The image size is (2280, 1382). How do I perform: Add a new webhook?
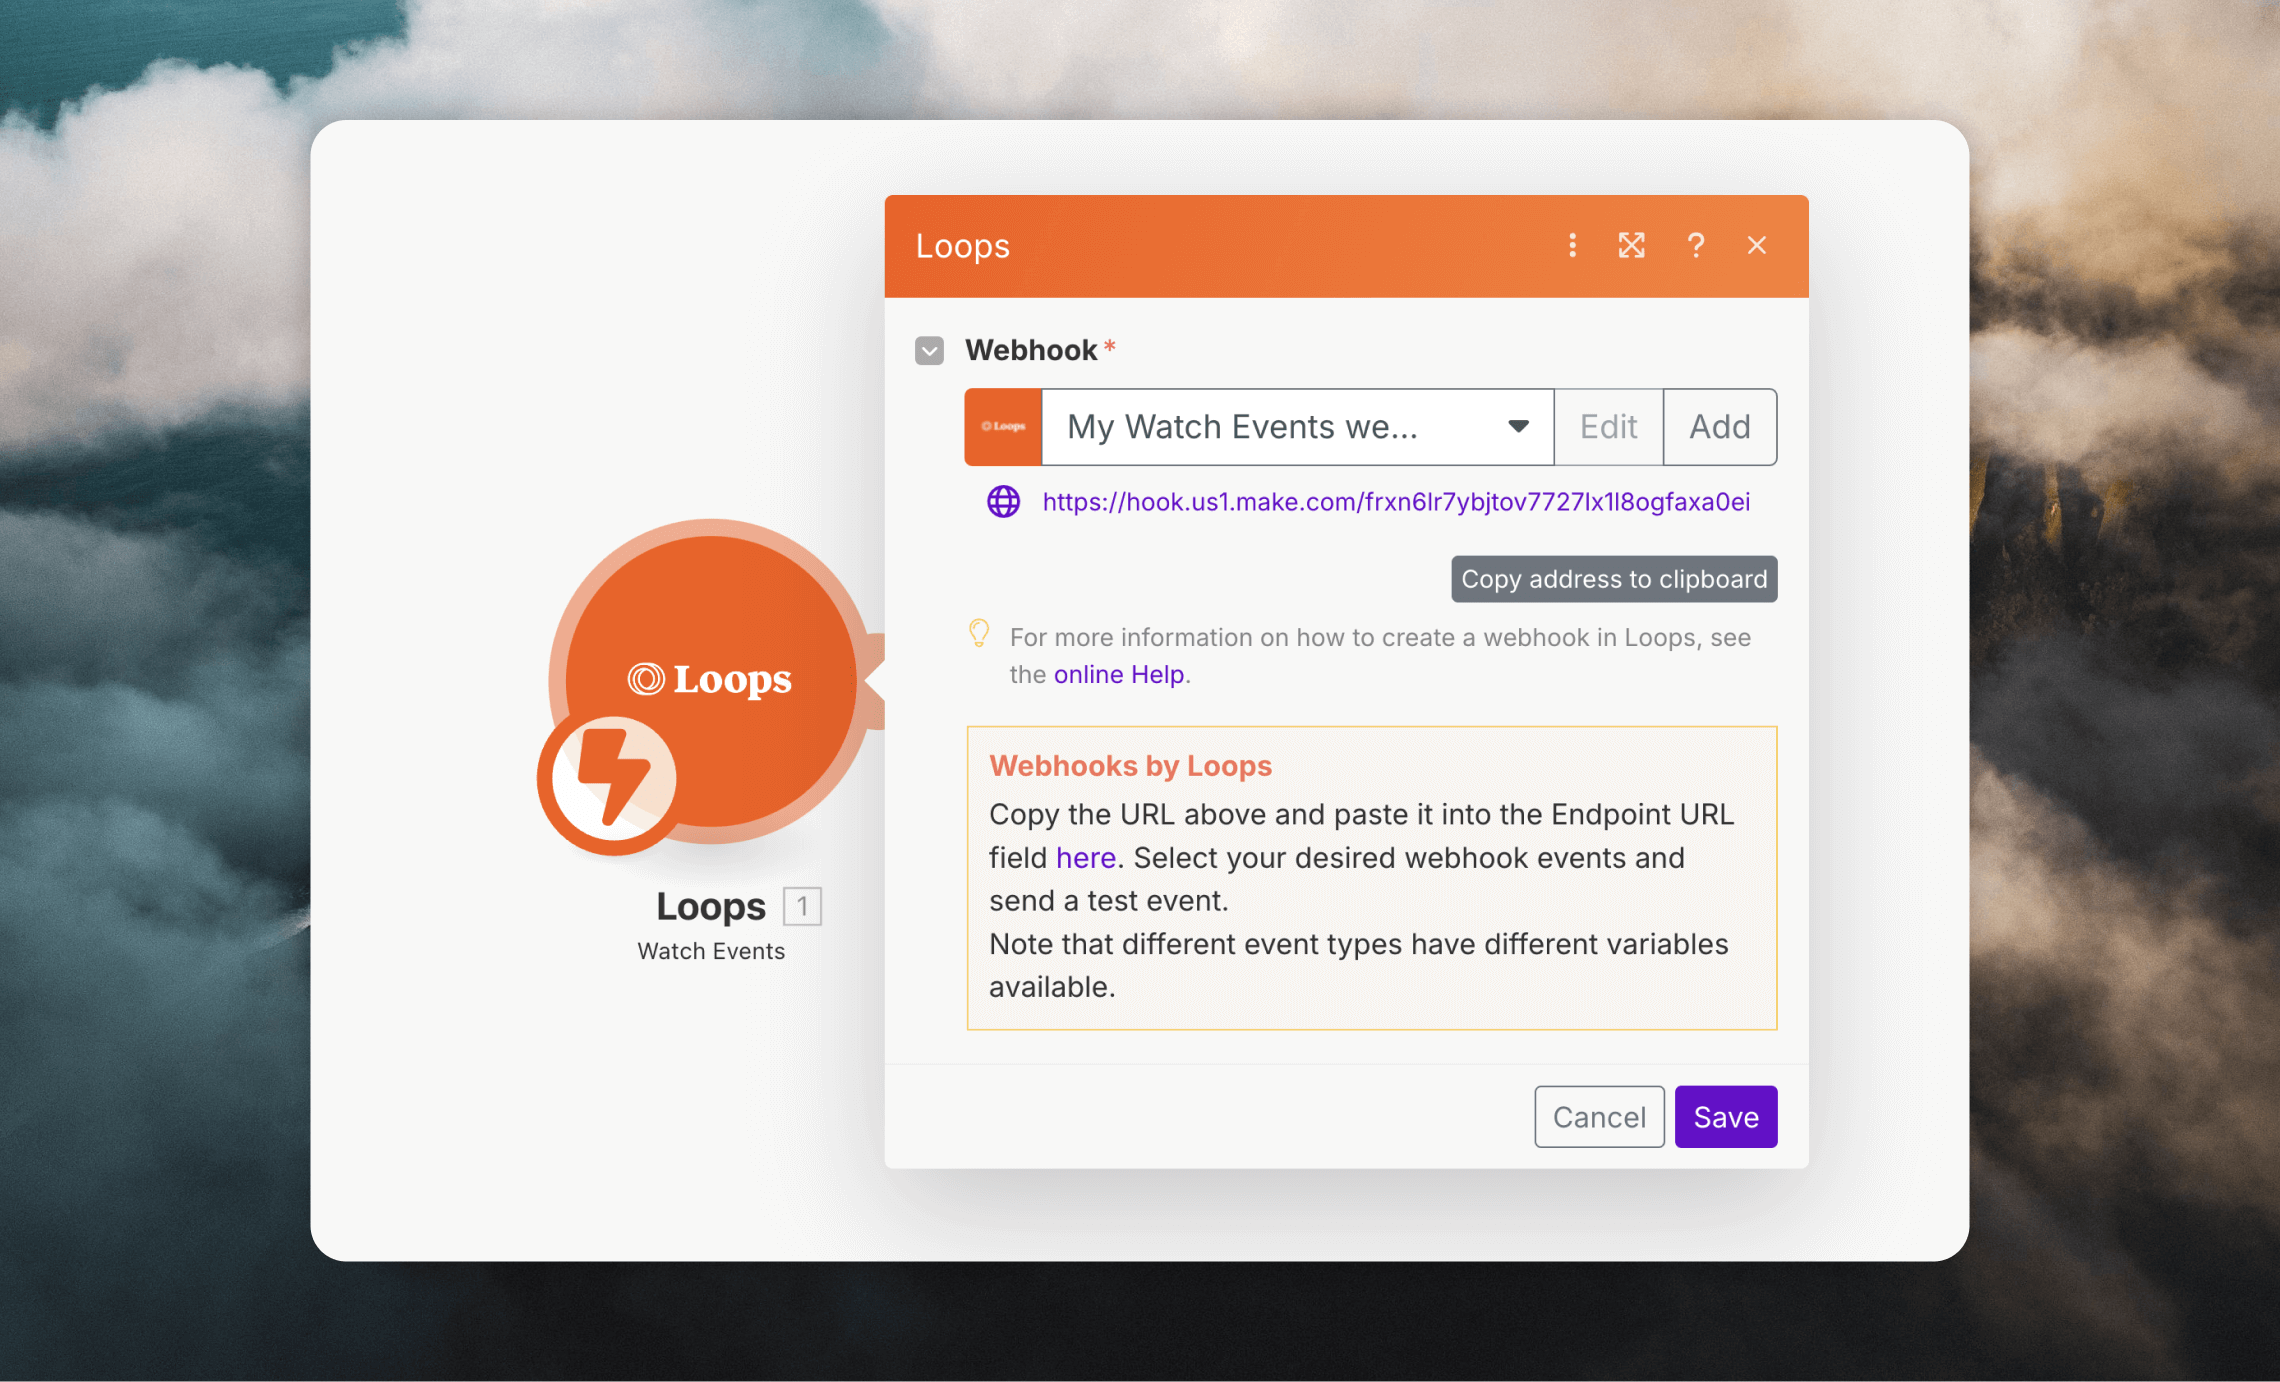[1720, 427]
